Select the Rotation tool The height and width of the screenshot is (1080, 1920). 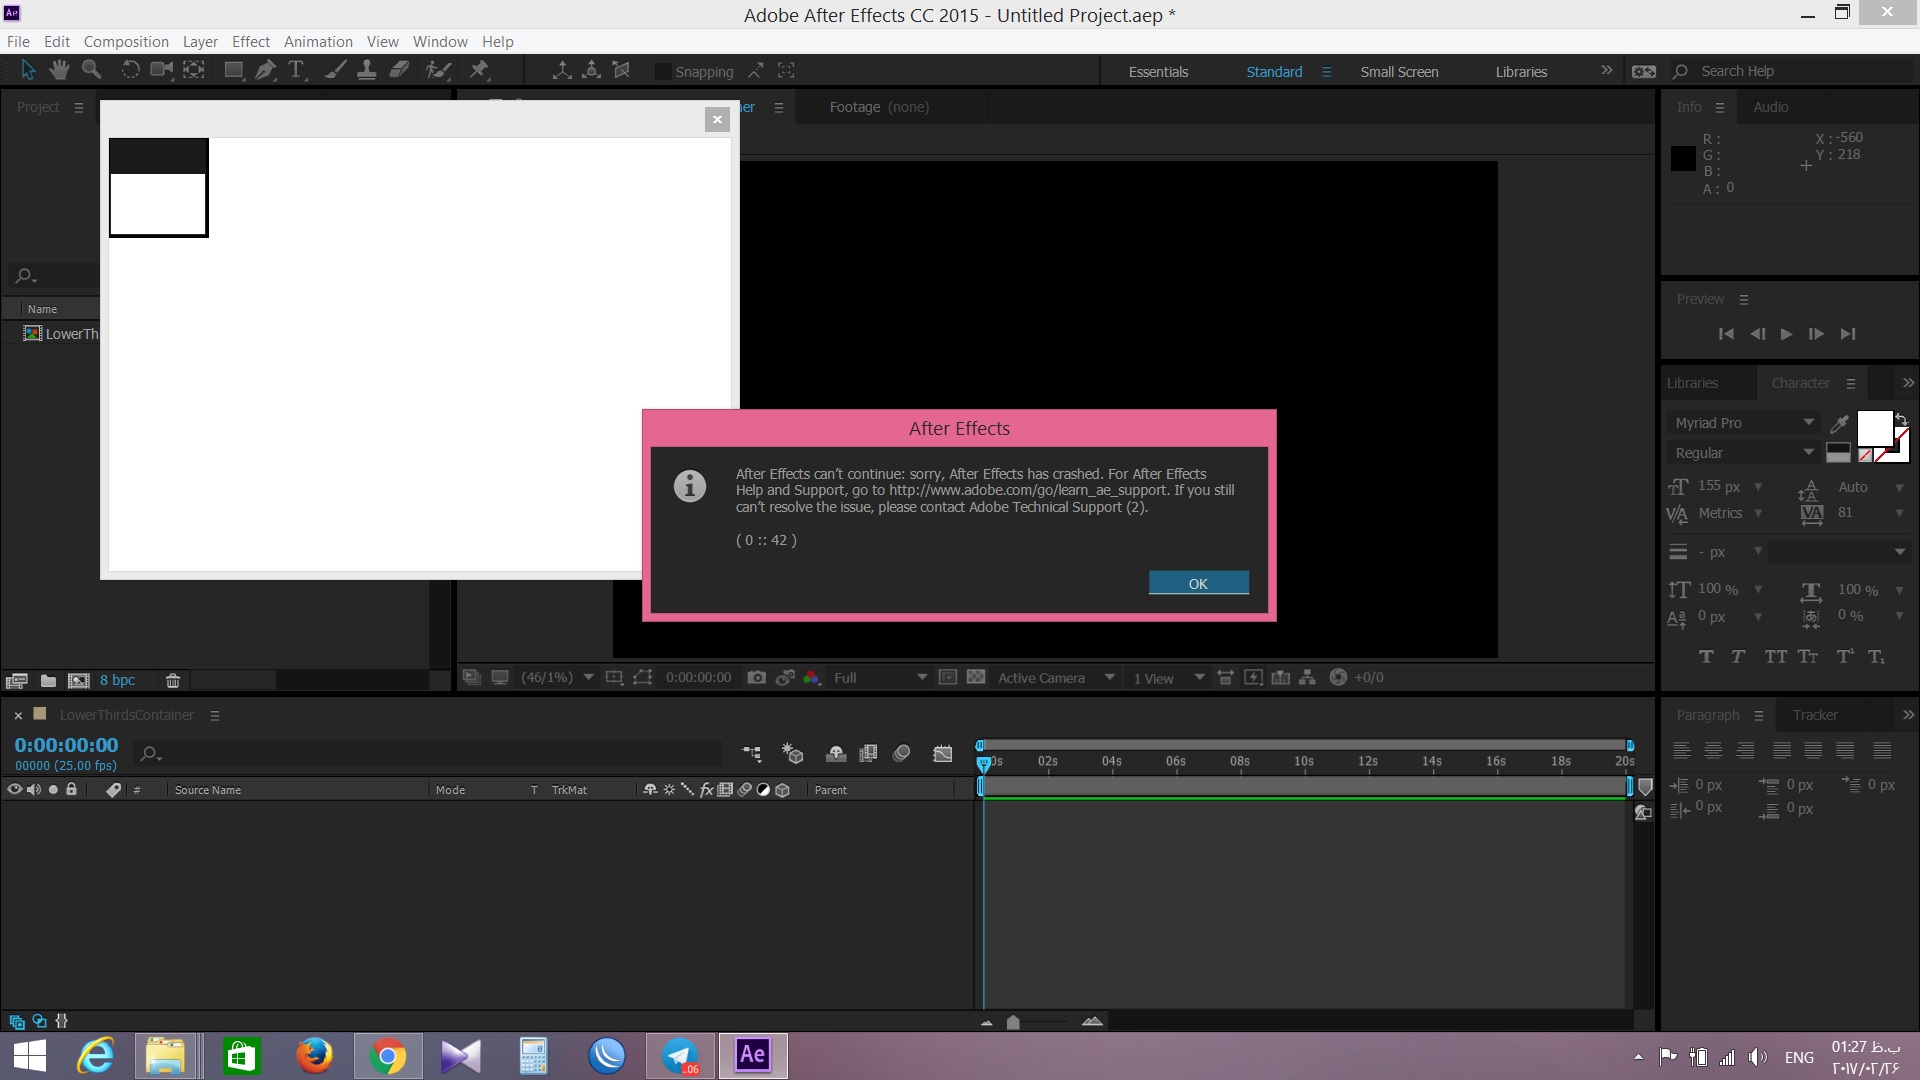[x=130, y=70]
